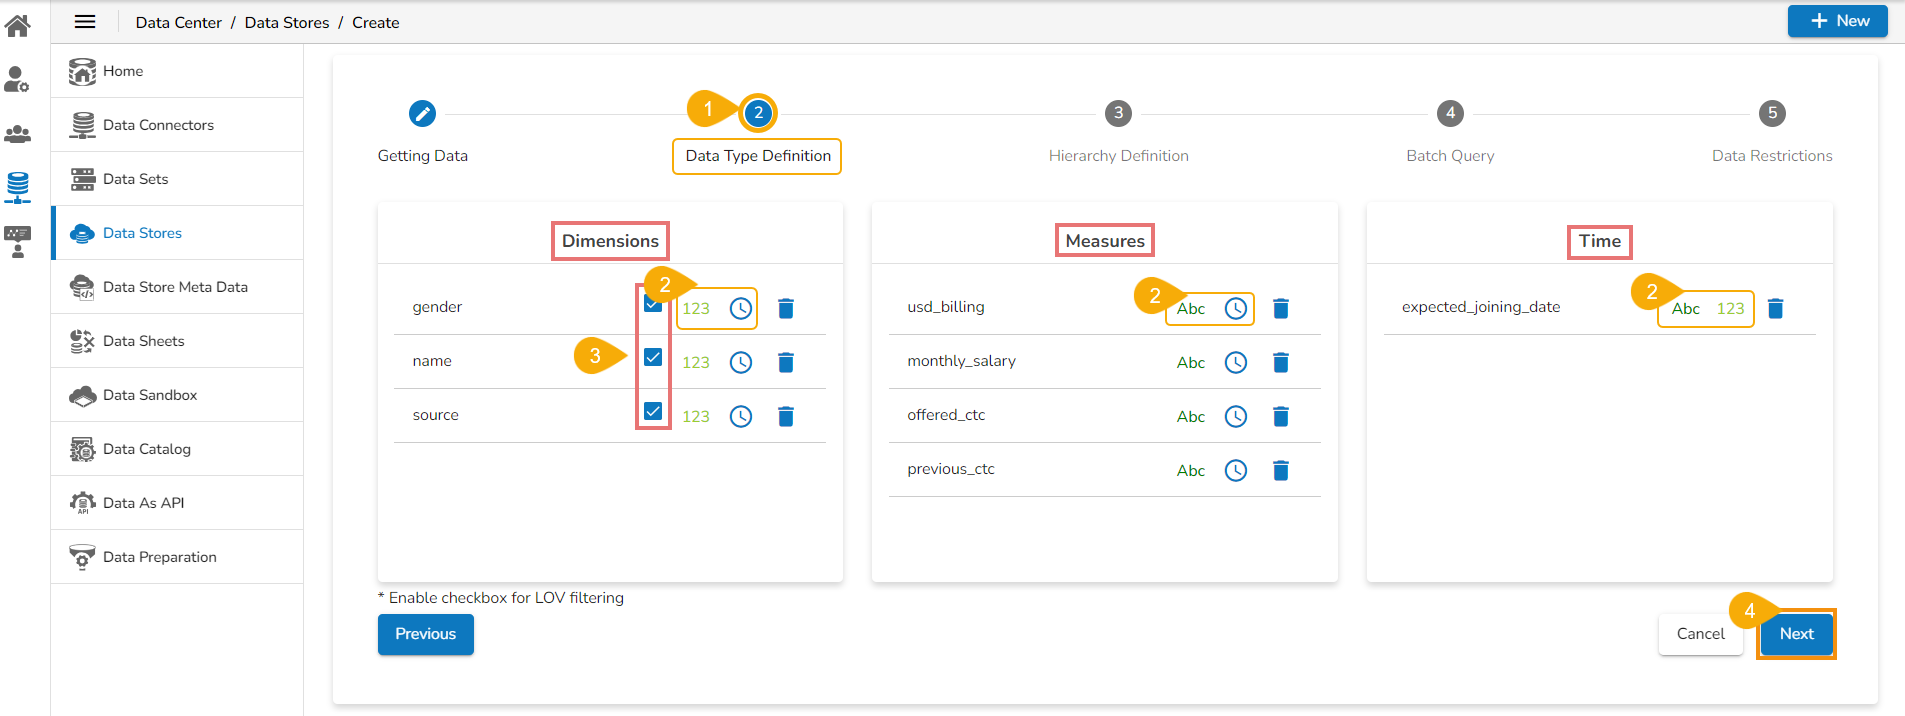
Task: Set name dimension to time type
Action: tap(740, 362)
